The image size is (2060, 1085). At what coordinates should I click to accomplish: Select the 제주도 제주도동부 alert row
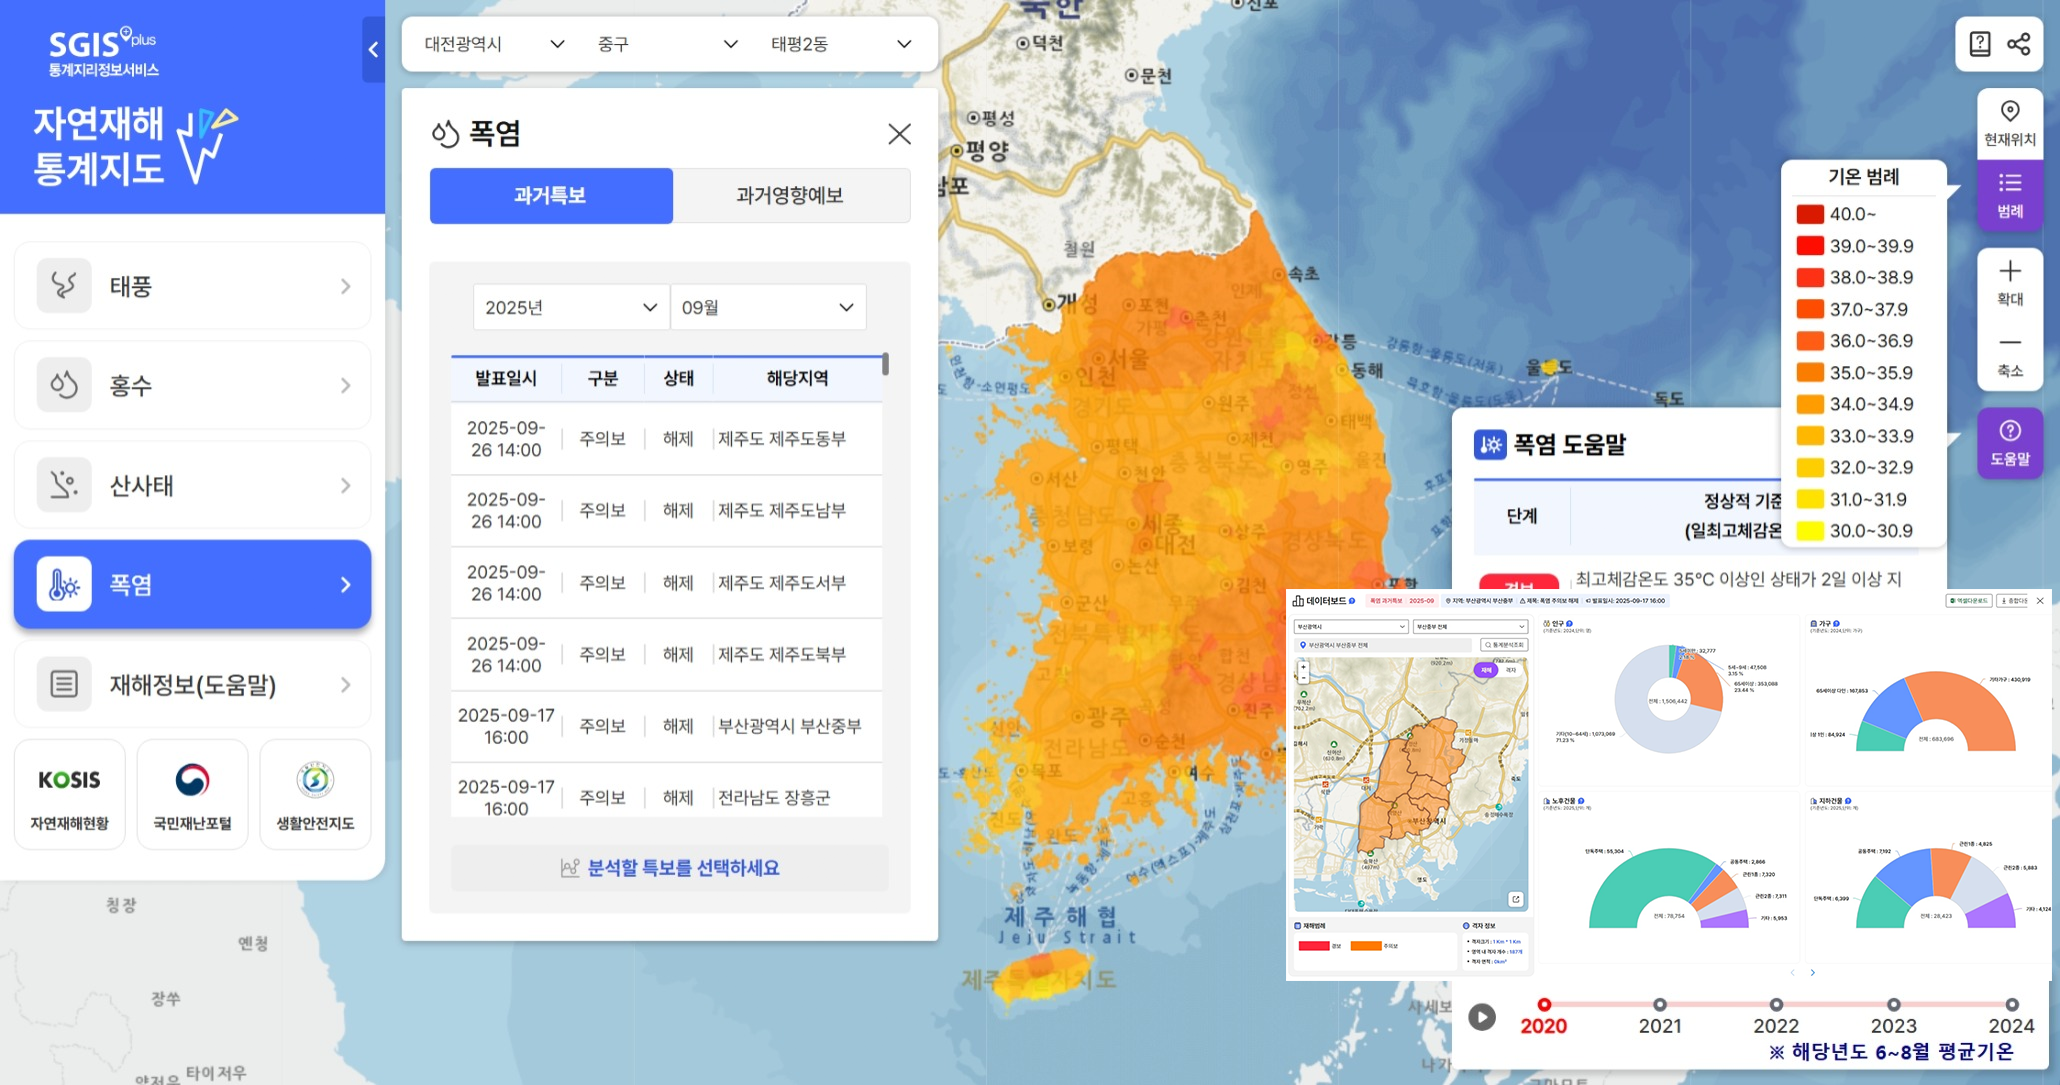pos(666,439)
